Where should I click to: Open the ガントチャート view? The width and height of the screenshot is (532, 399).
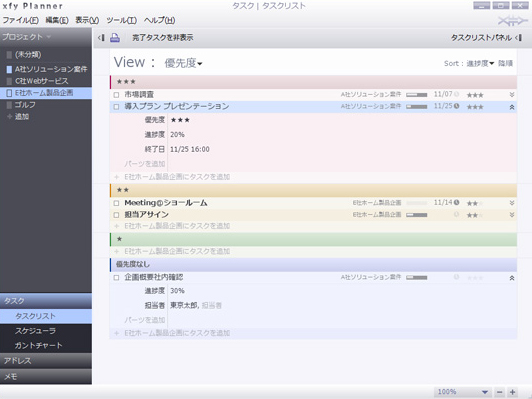[x=39, y=345]
